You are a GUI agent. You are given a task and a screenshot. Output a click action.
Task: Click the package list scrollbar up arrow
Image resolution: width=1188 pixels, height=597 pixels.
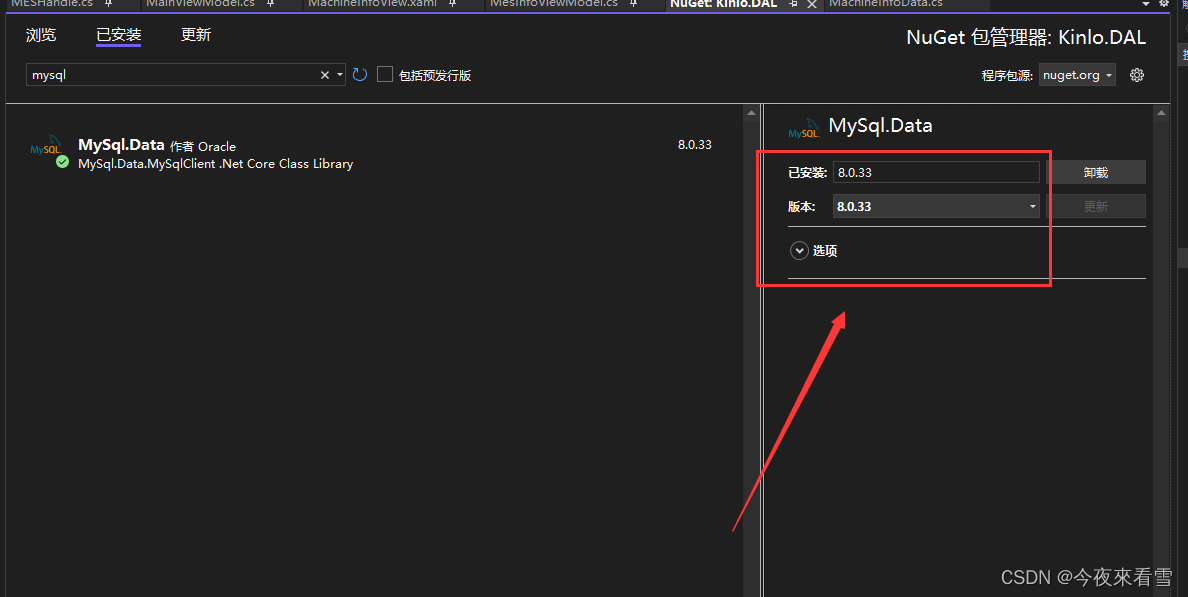(x=751, y=113)
